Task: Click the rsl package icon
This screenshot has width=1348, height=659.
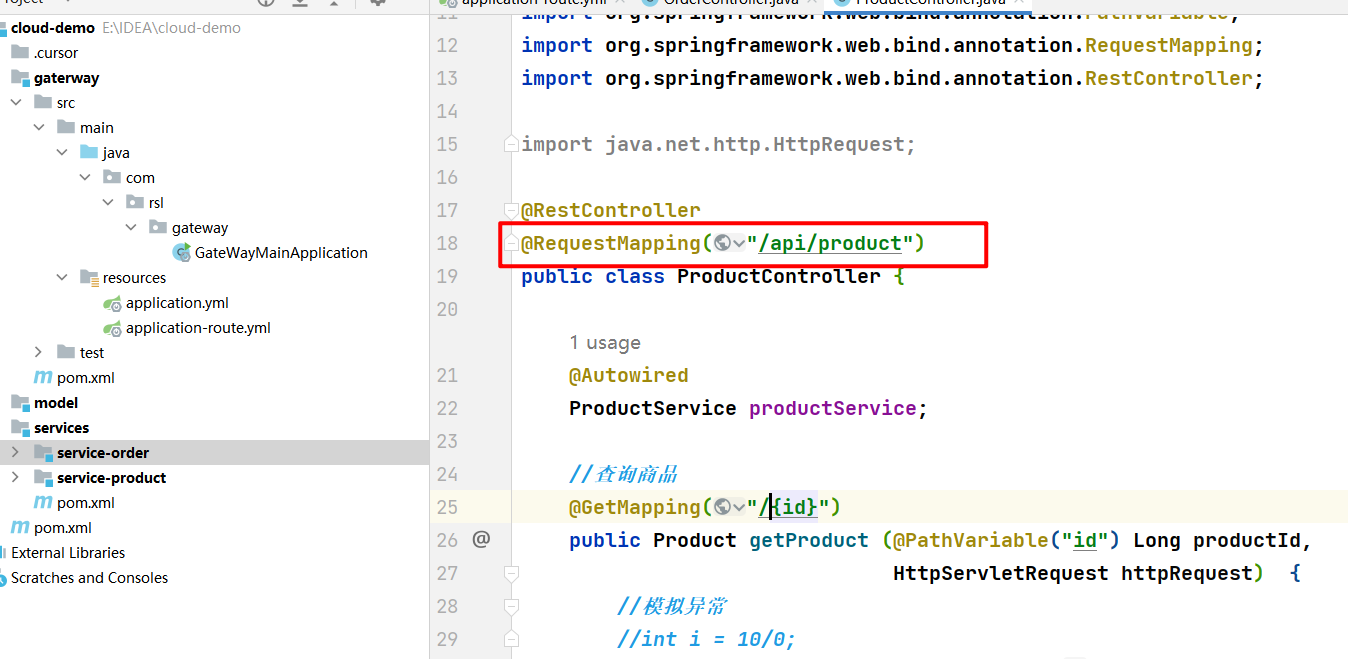Action: (135, 202)
